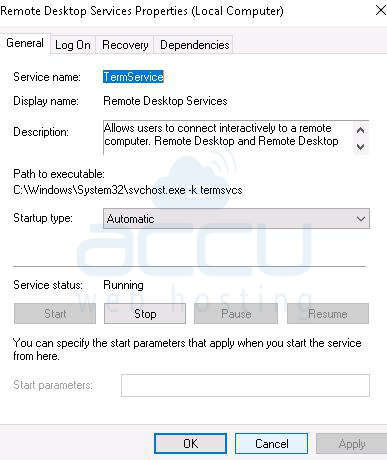Close the Remote Desktop Services Properties dialog

[380, 10]
